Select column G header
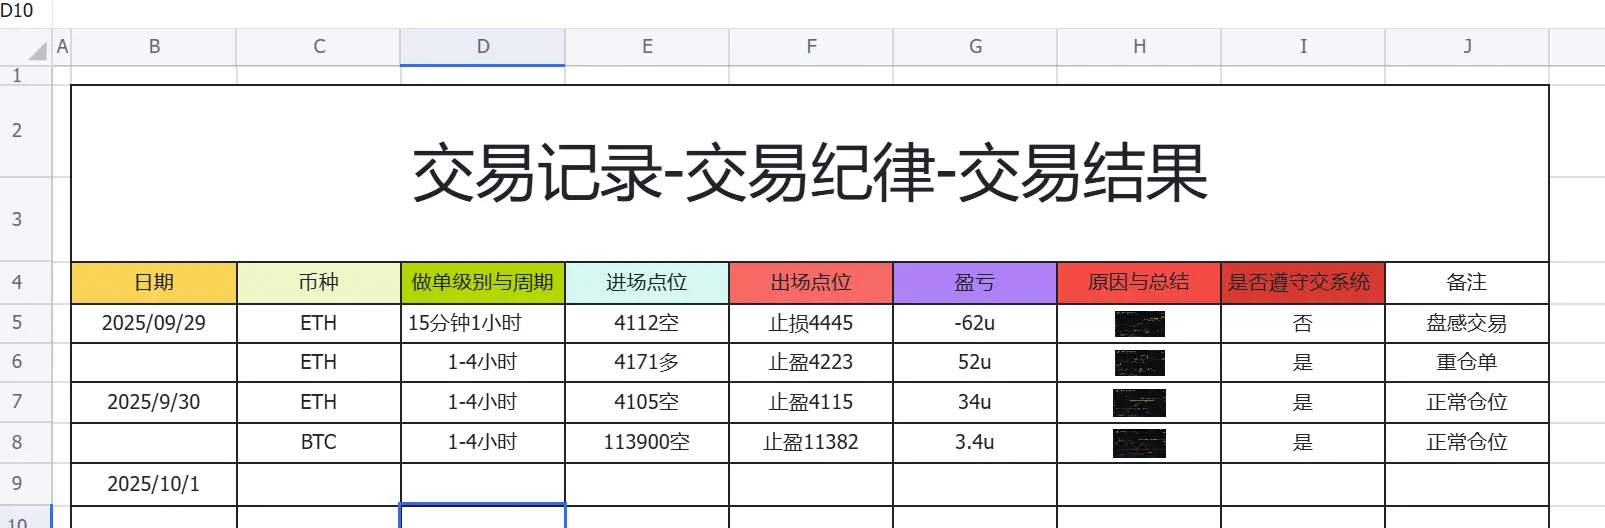Screen dimensions: 1605x528 [975, 46]
